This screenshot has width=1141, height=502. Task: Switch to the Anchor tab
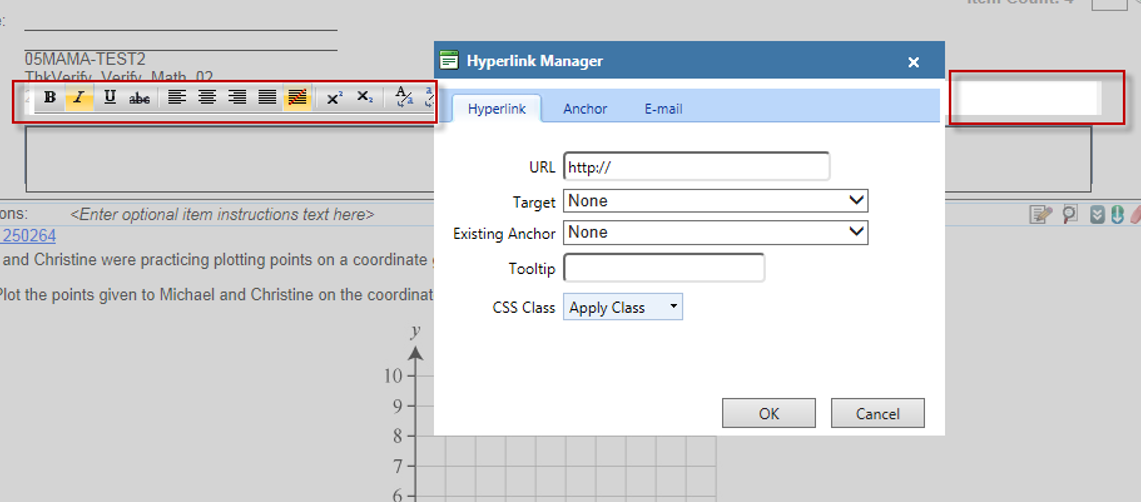coord(585,108)
